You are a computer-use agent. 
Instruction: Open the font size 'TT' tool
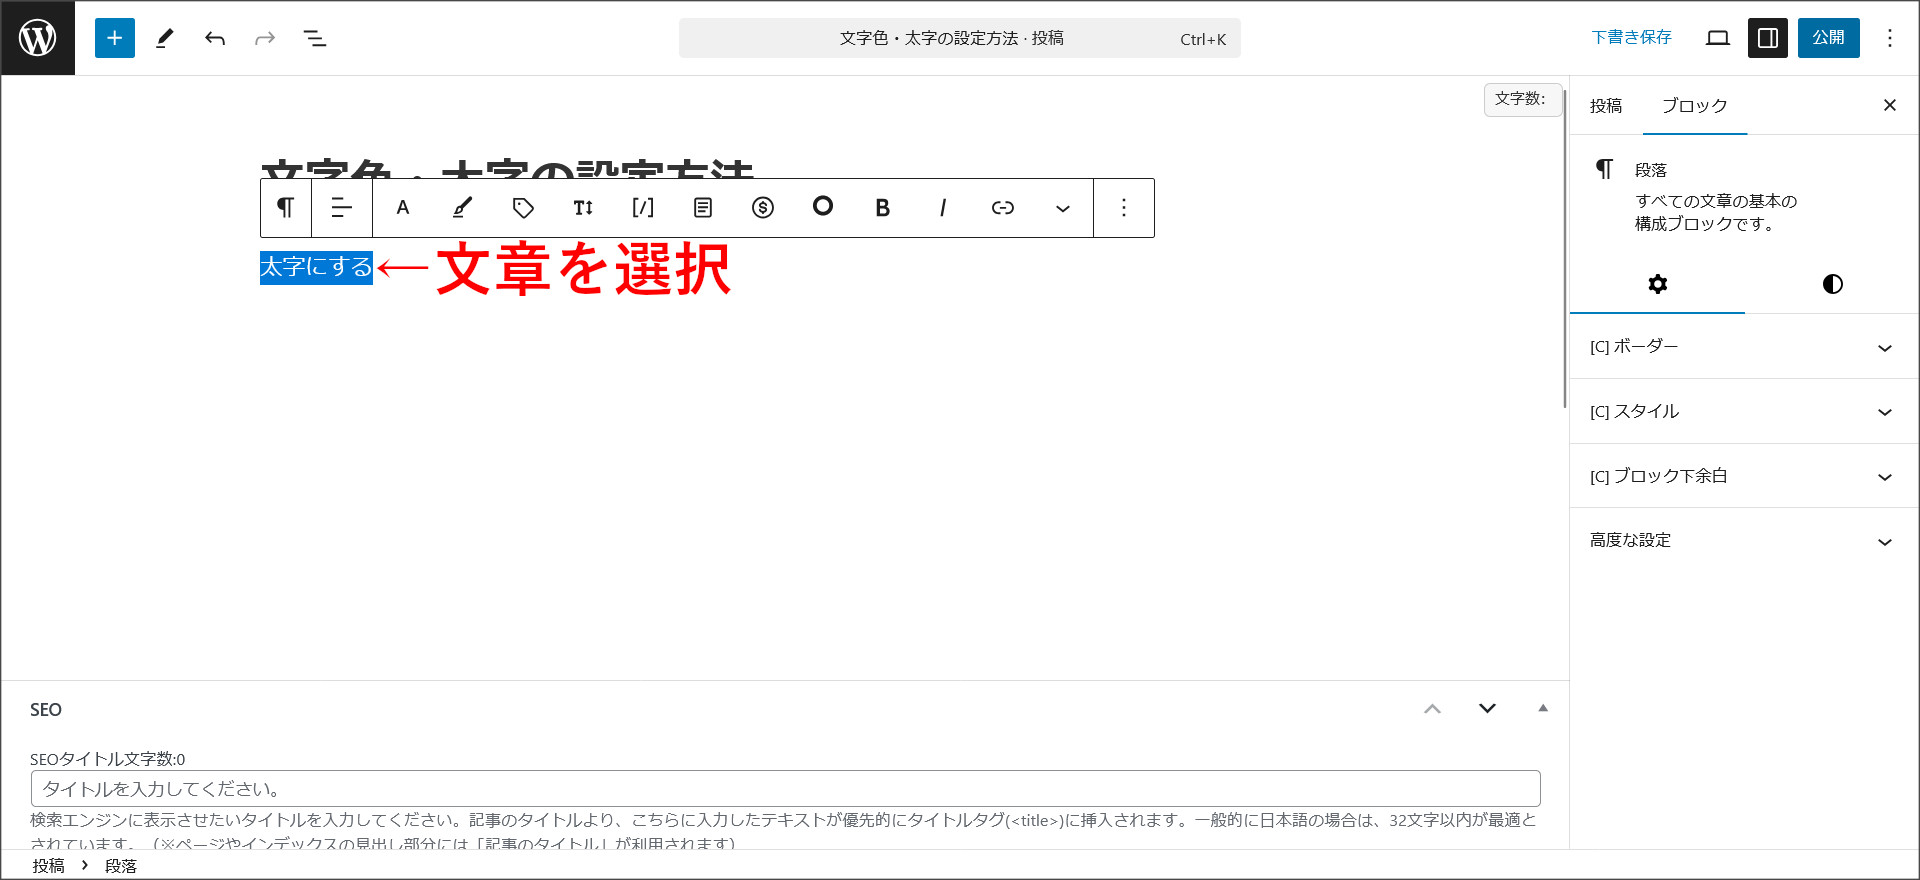coord(583,208)
